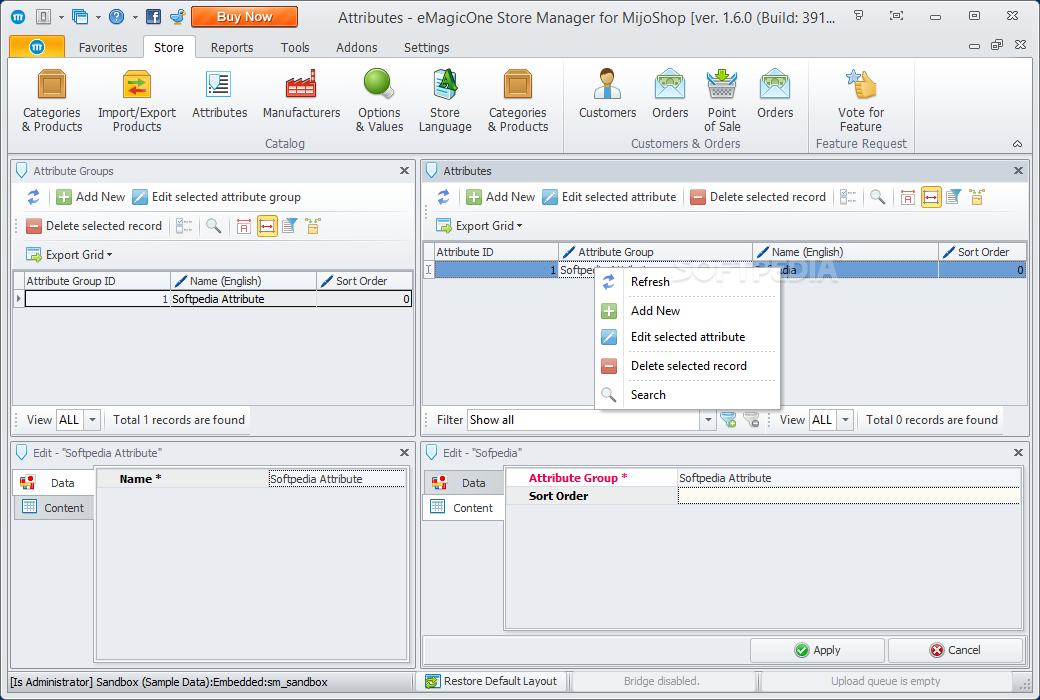The height and width of the screenshot is (700, 1040).
Task: Click filter icon in Attributes toolbar
Action: click(x=954, y=197)
